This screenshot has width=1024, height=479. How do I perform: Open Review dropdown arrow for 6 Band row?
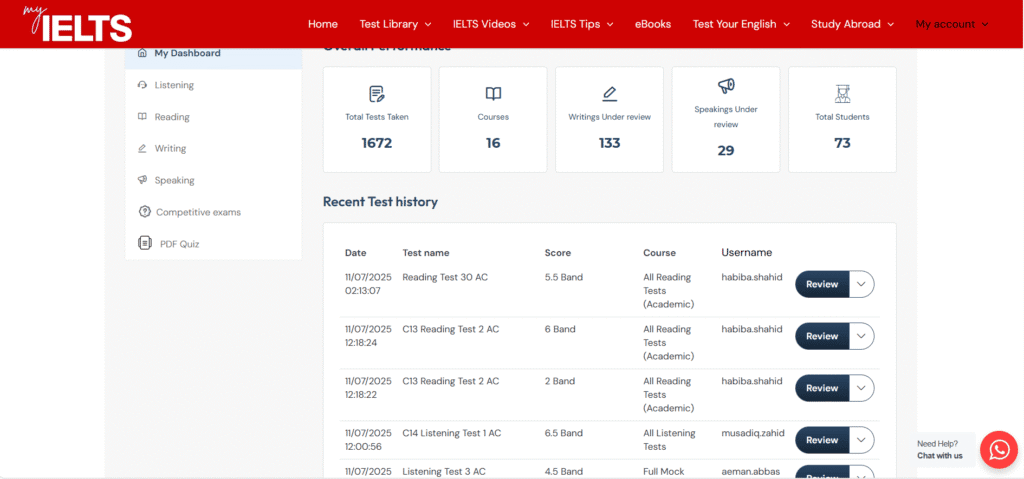pos(861,336)
